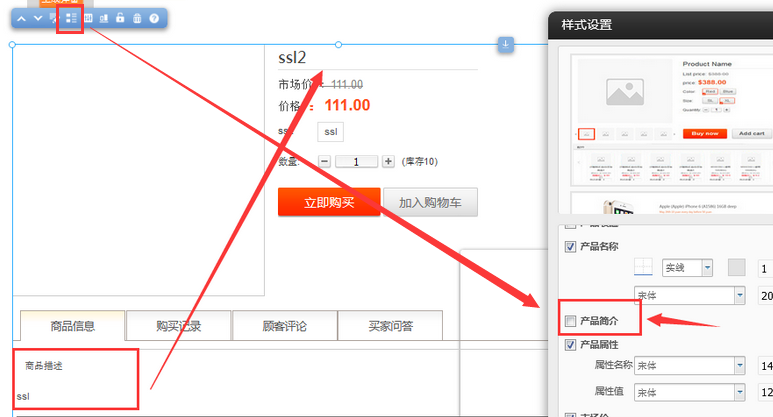Open style settings list icon in toolbar
Viewport: 773px width, 417px height.
coord(71,18)
